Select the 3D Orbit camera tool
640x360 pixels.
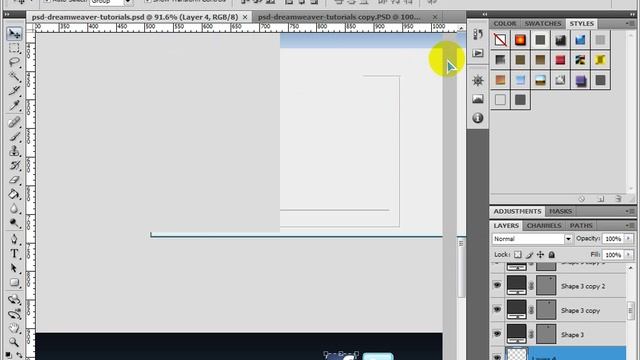[x=14, y=314]
